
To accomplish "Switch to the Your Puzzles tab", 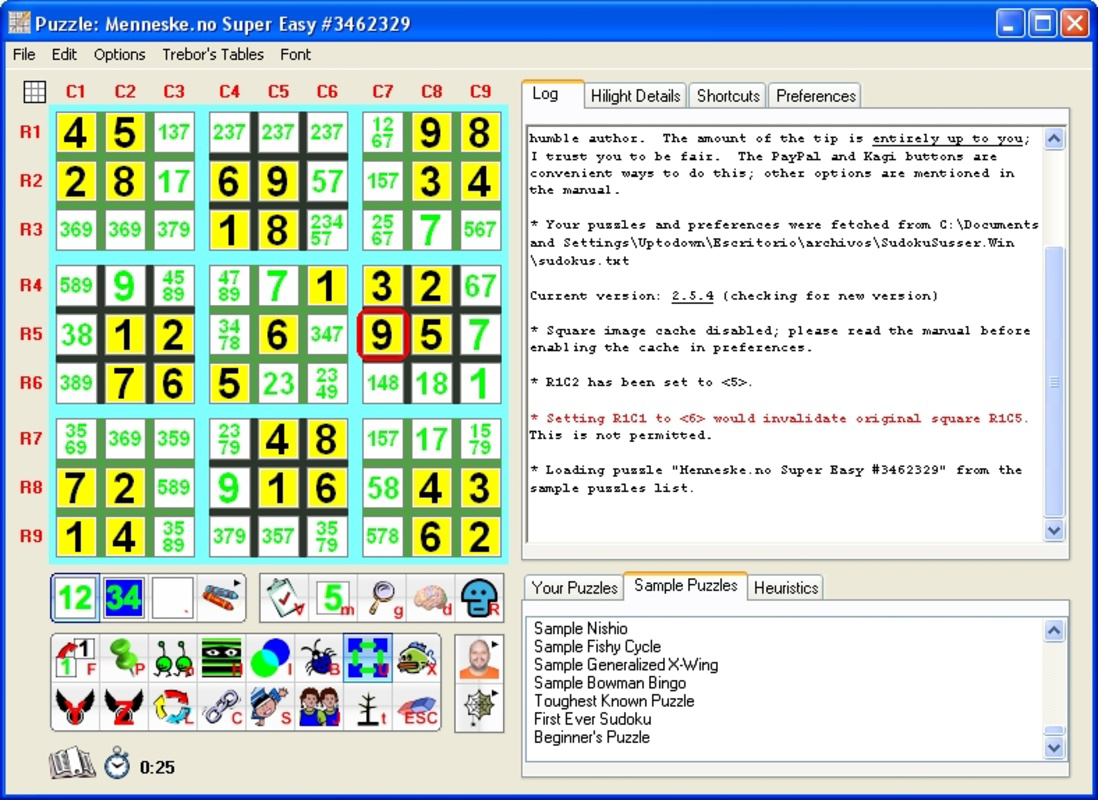I will coord(574,588).
